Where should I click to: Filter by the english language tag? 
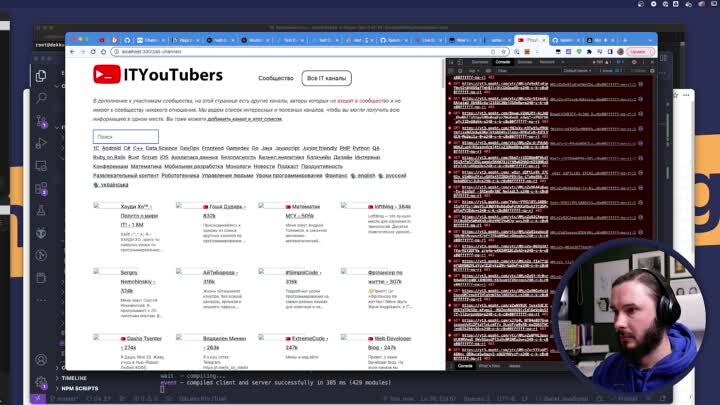coord(363,175)
